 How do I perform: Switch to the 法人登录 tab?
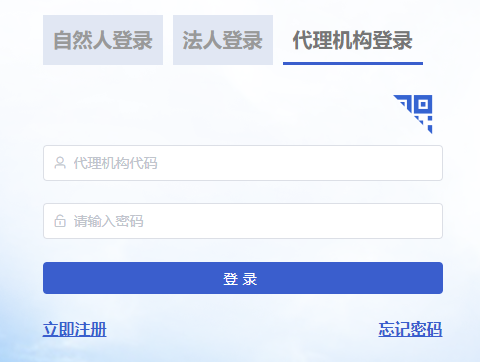tap(223, 40)
